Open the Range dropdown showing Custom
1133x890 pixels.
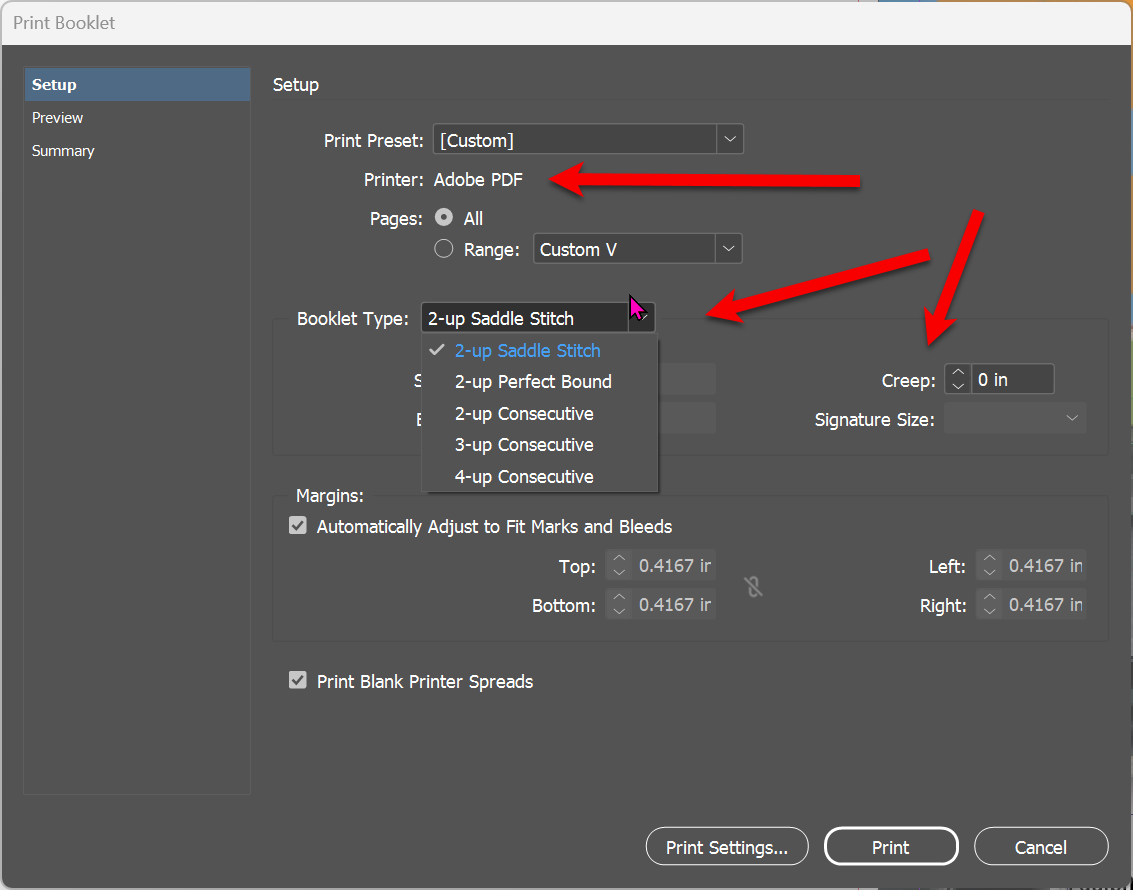point(729,248)
